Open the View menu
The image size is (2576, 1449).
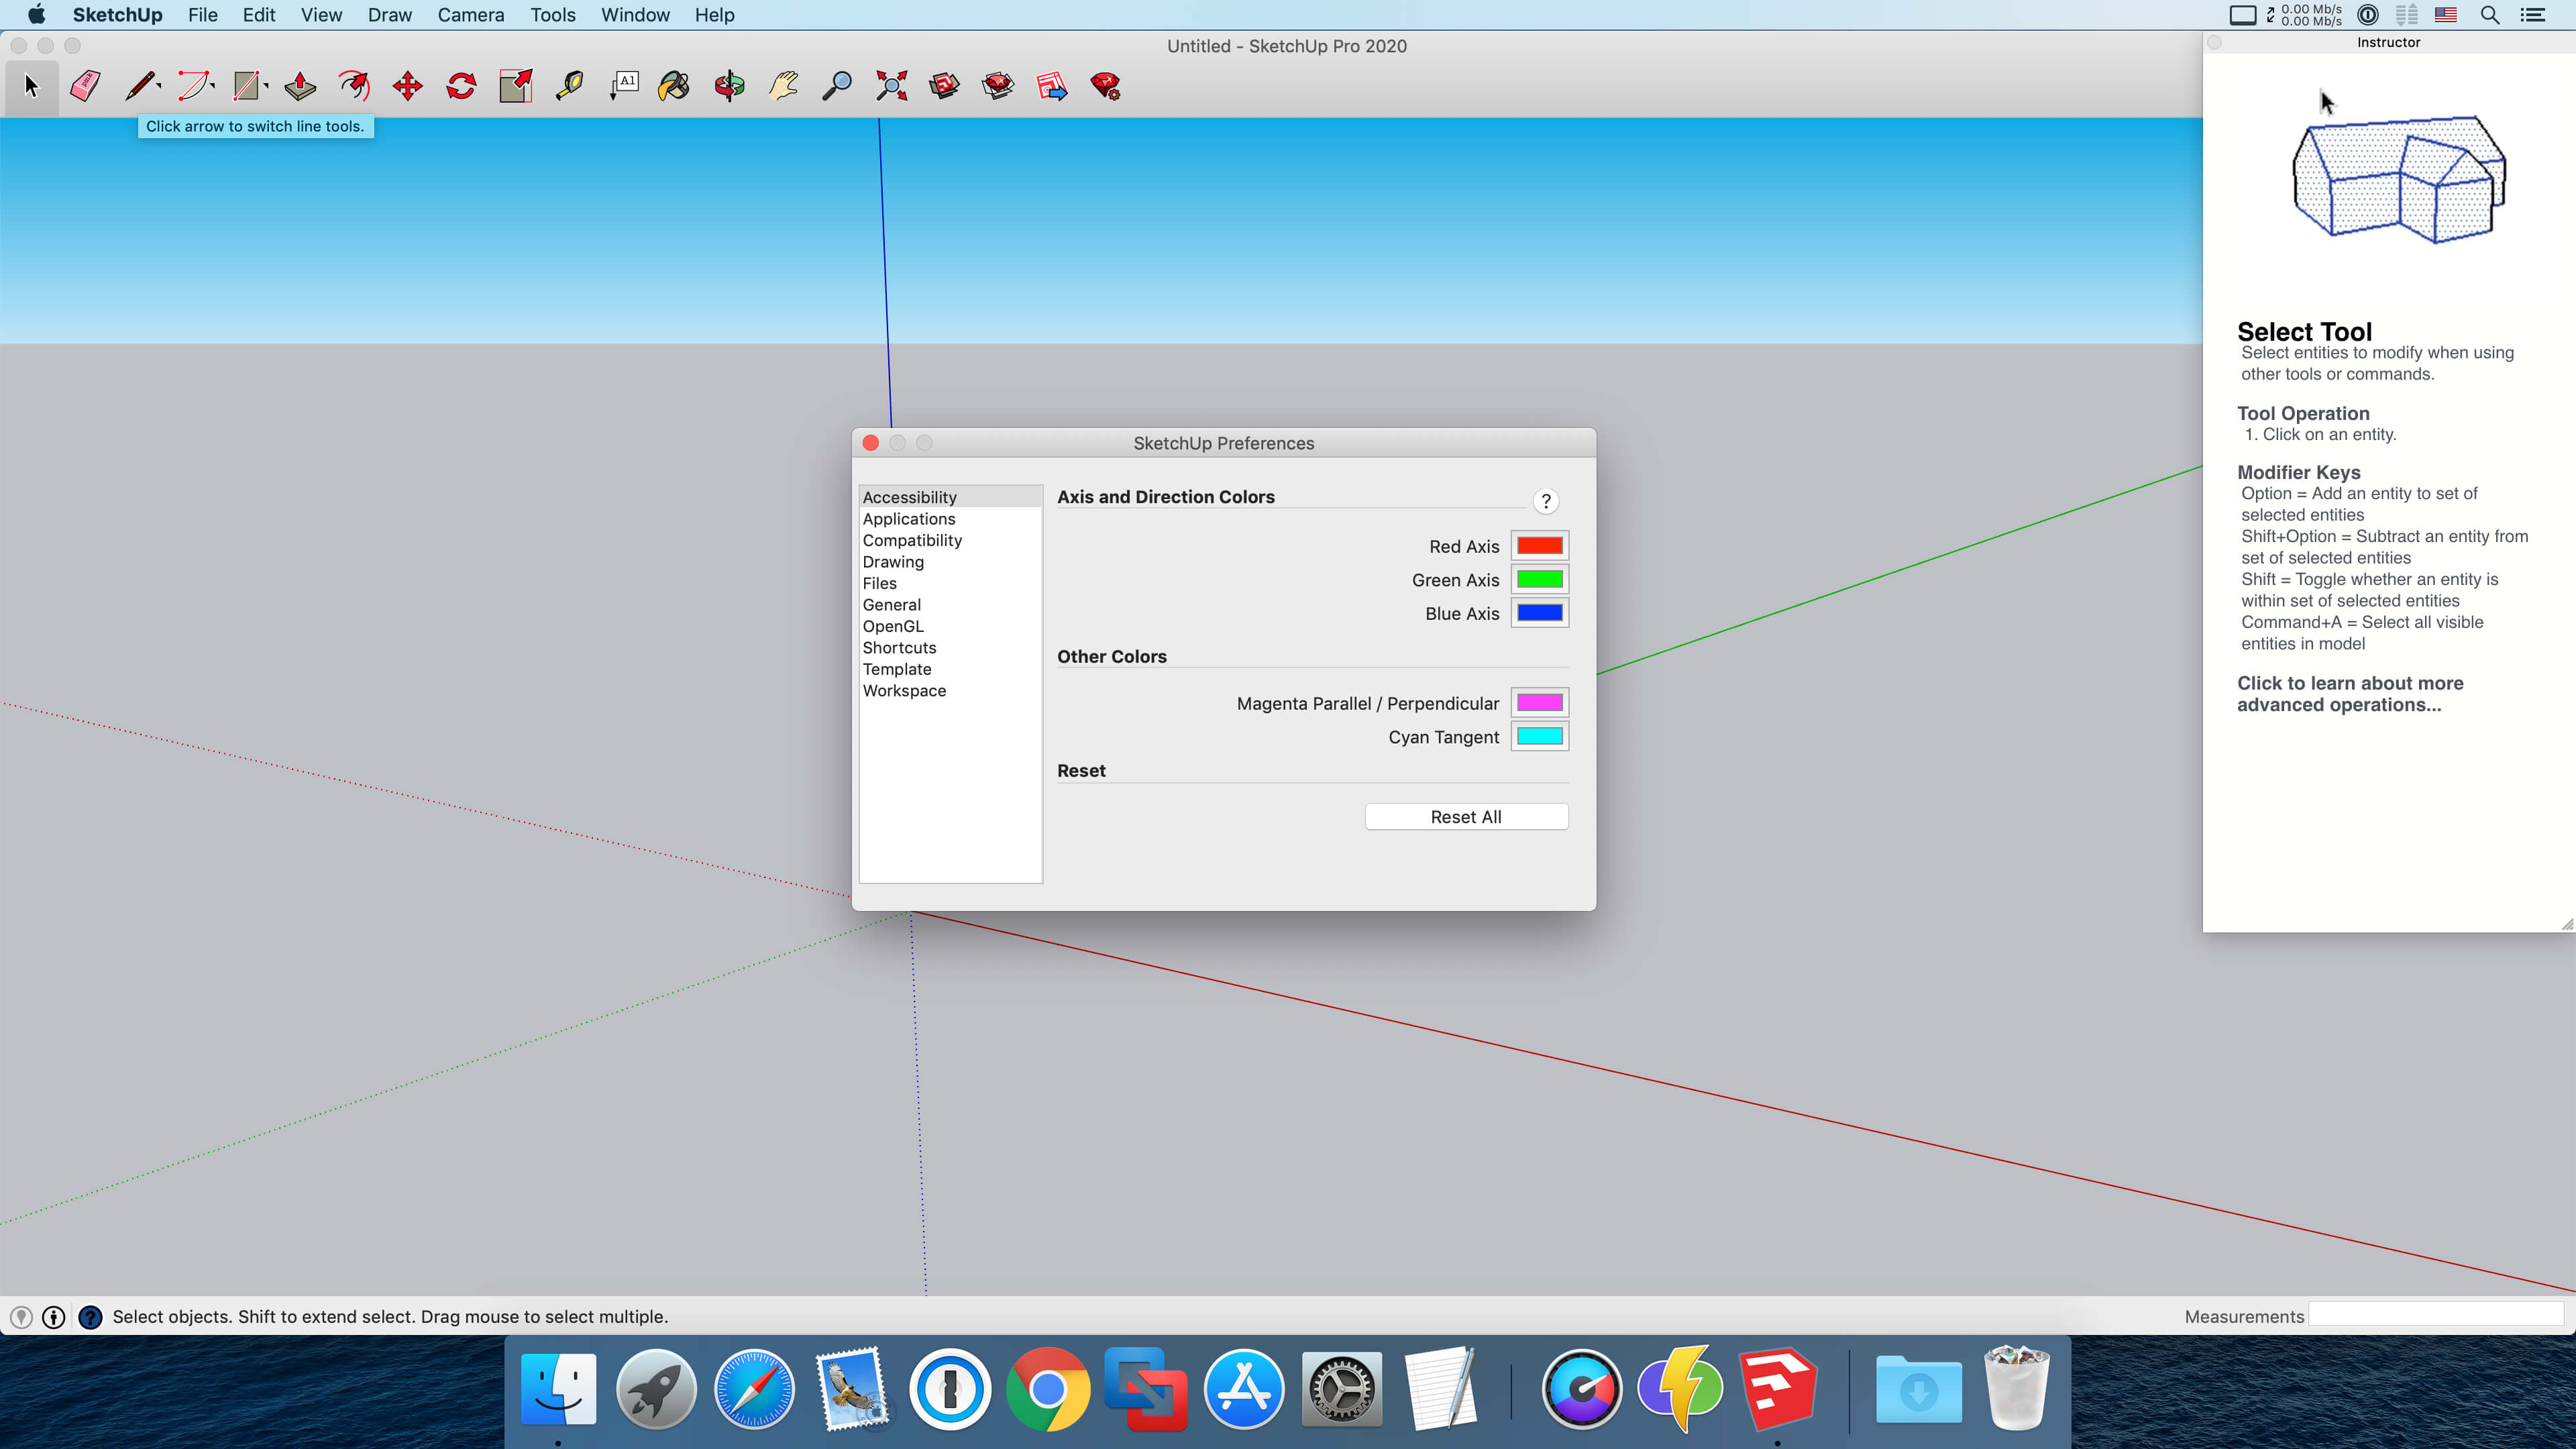[x=322, y=15]
